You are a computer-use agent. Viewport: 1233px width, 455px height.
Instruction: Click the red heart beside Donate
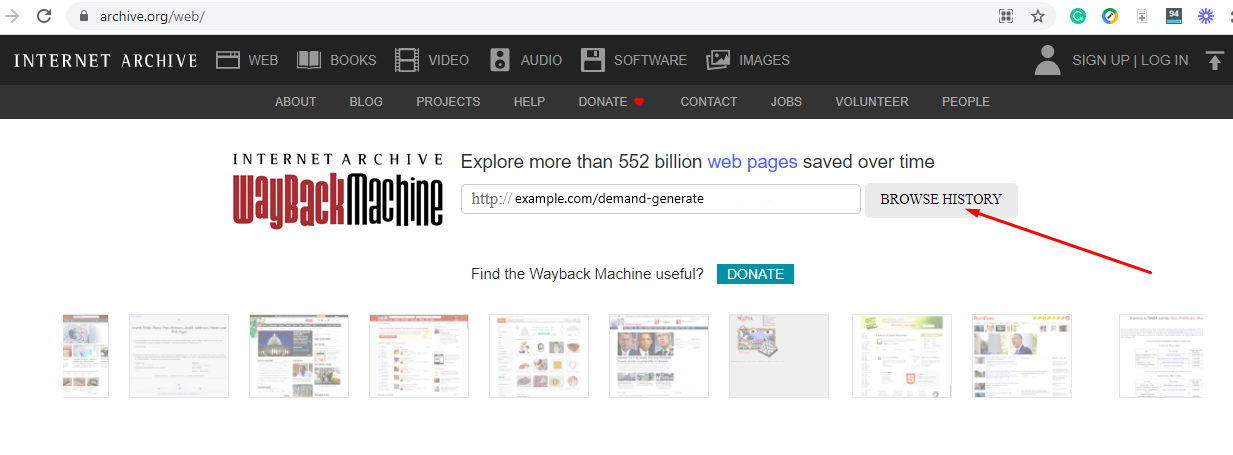639,102
